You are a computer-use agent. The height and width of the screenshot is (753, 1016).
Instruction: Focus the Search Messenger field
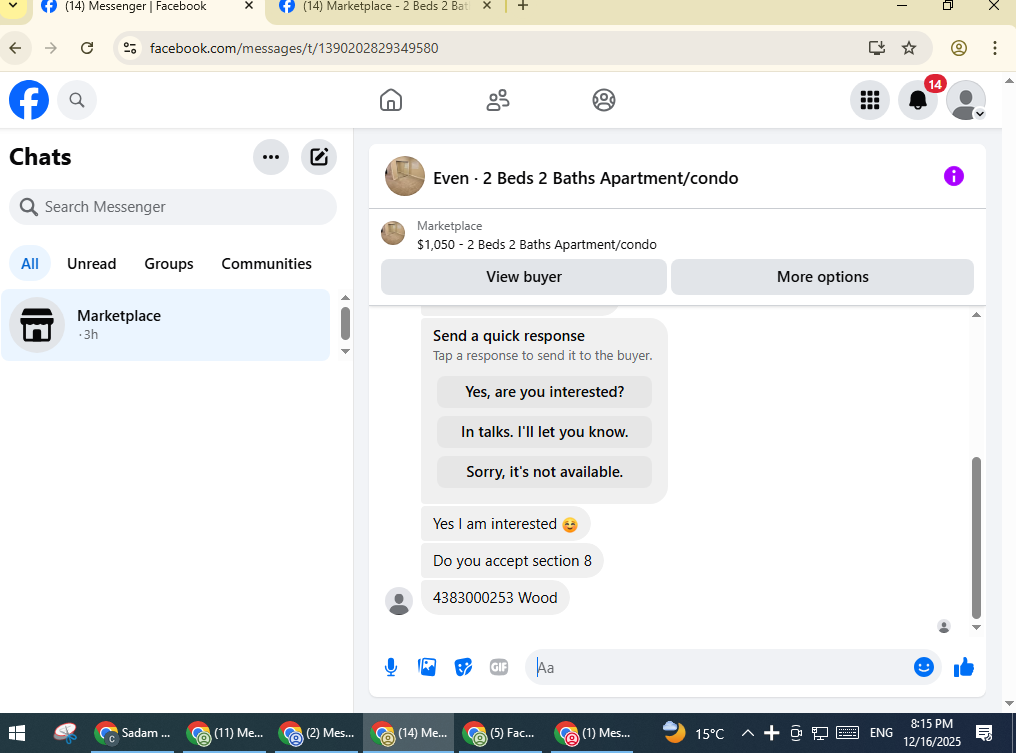click(173, 207)
